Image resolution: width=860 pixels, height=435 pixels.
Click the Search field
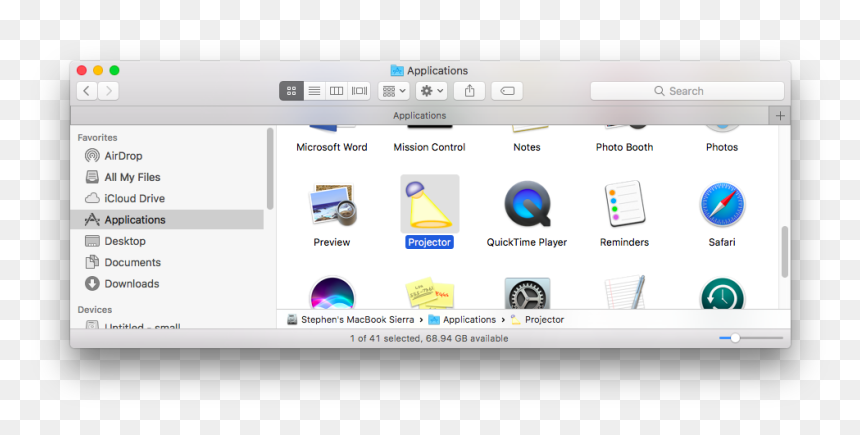687,91
